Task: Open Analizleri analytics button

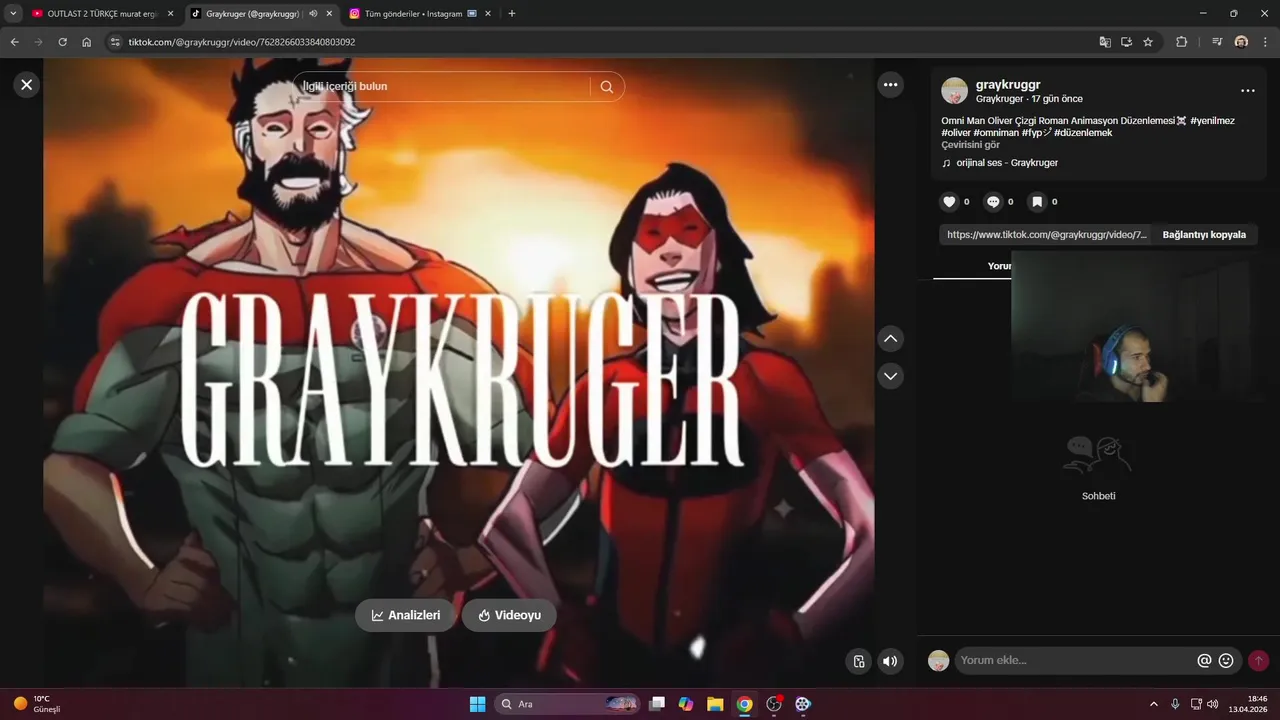Action: [405, 615]
